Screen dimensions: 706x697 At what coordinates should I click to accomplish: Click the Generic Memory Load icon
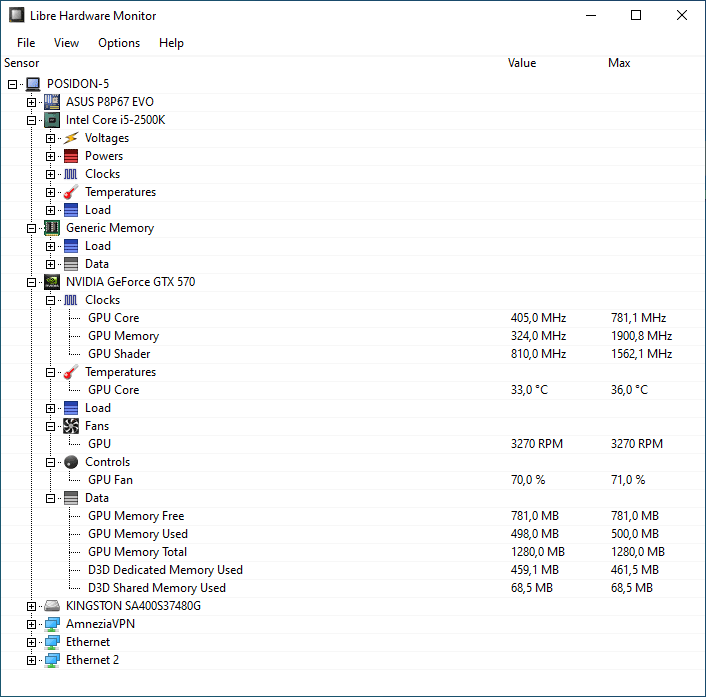point(71,246)
